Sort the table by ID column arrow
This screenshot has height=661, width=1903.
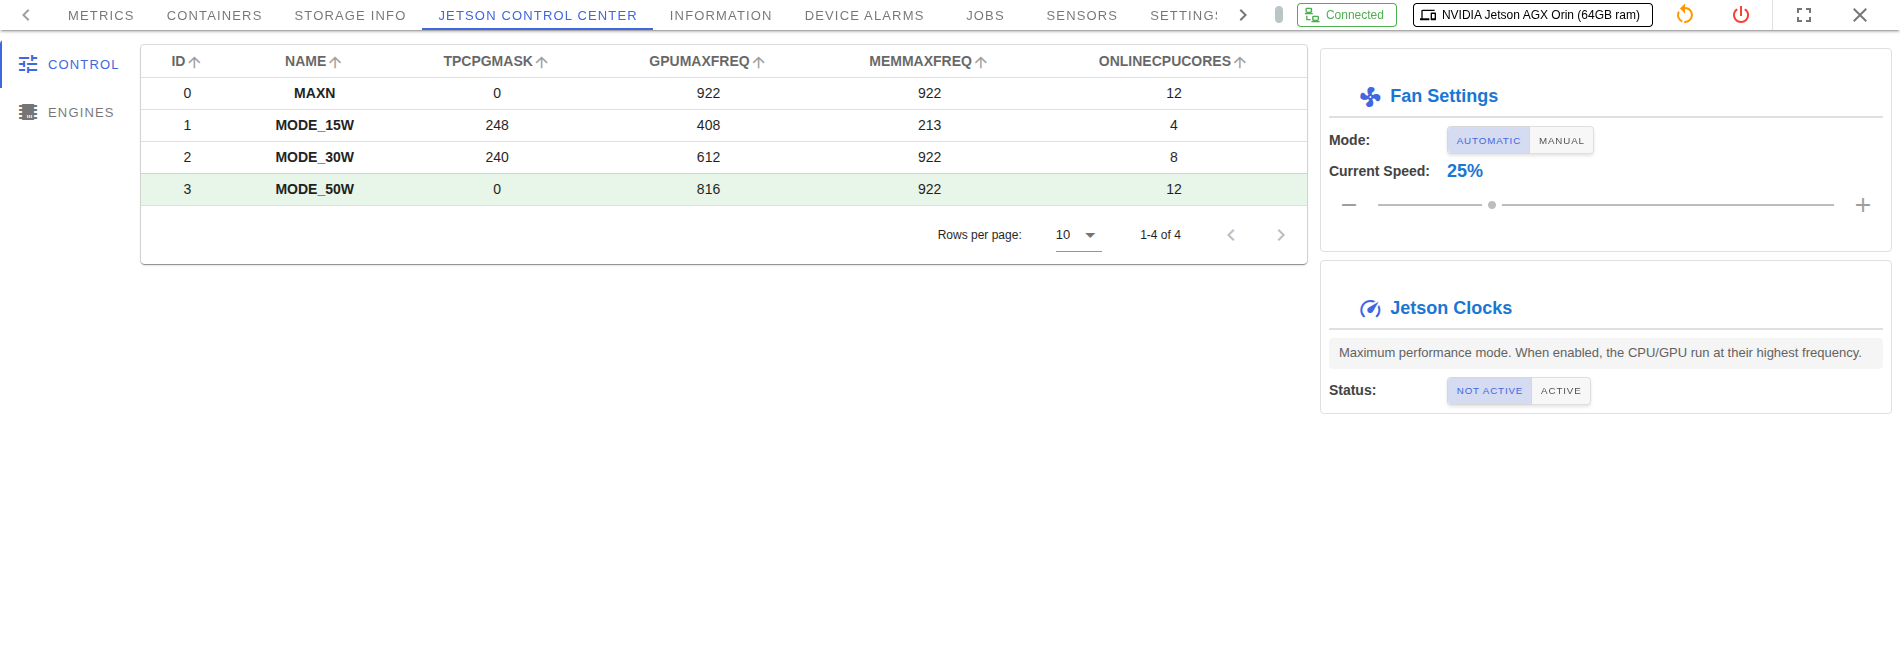coord(194,62)
